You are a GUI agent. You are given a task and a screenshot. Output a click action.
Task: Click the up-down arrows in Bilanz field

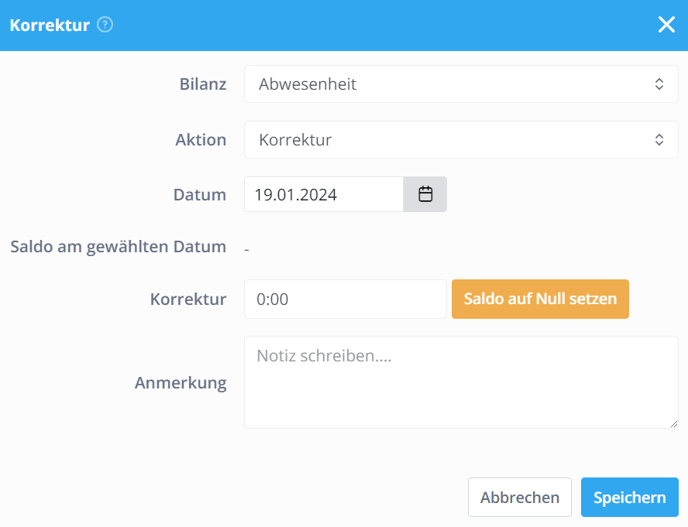(659, 84)
